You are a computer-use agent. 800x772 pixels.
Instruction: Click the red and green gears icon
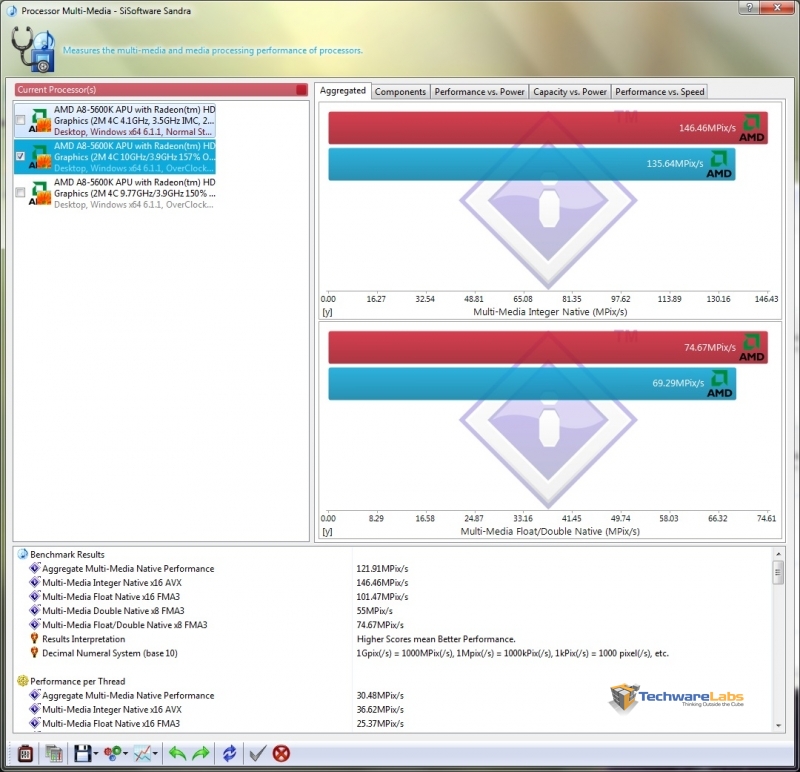click(x=112, y=753)
